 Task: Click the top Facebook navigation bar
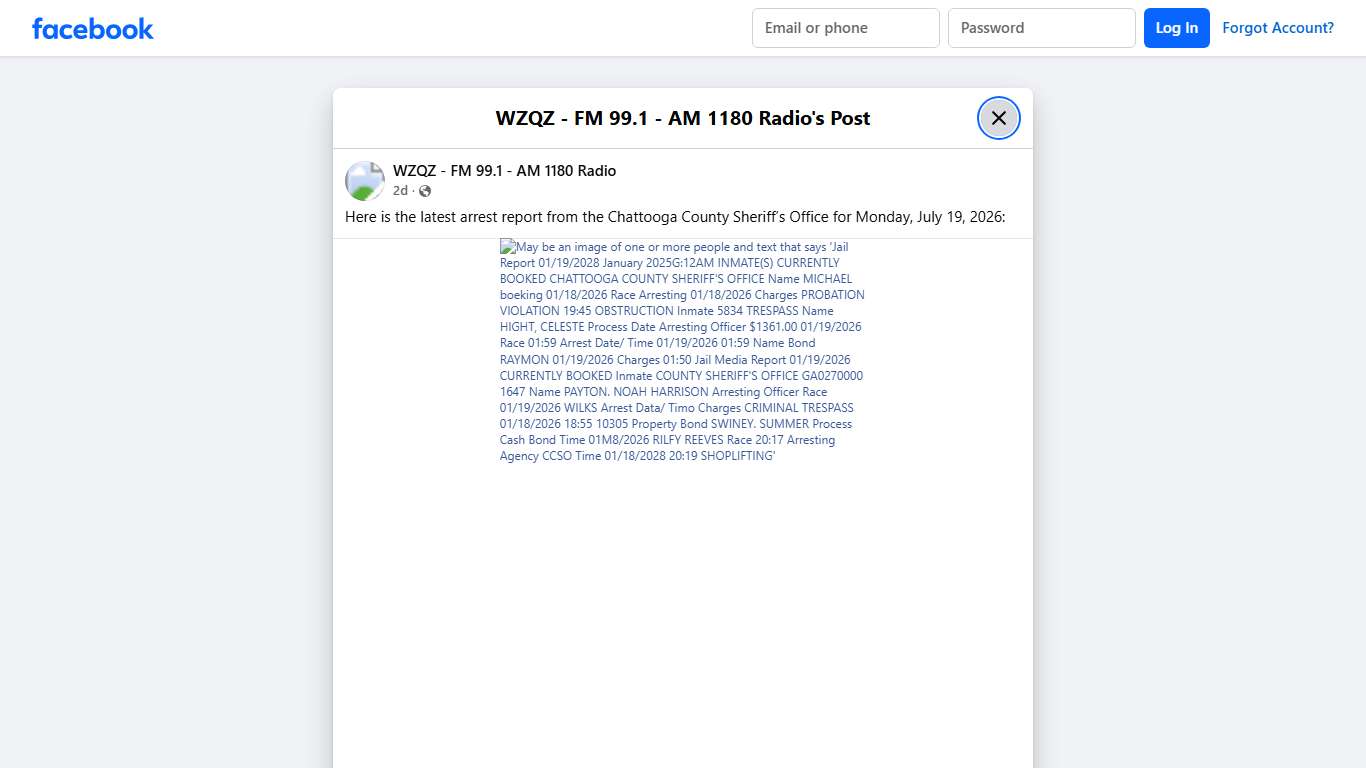point(500,28)
